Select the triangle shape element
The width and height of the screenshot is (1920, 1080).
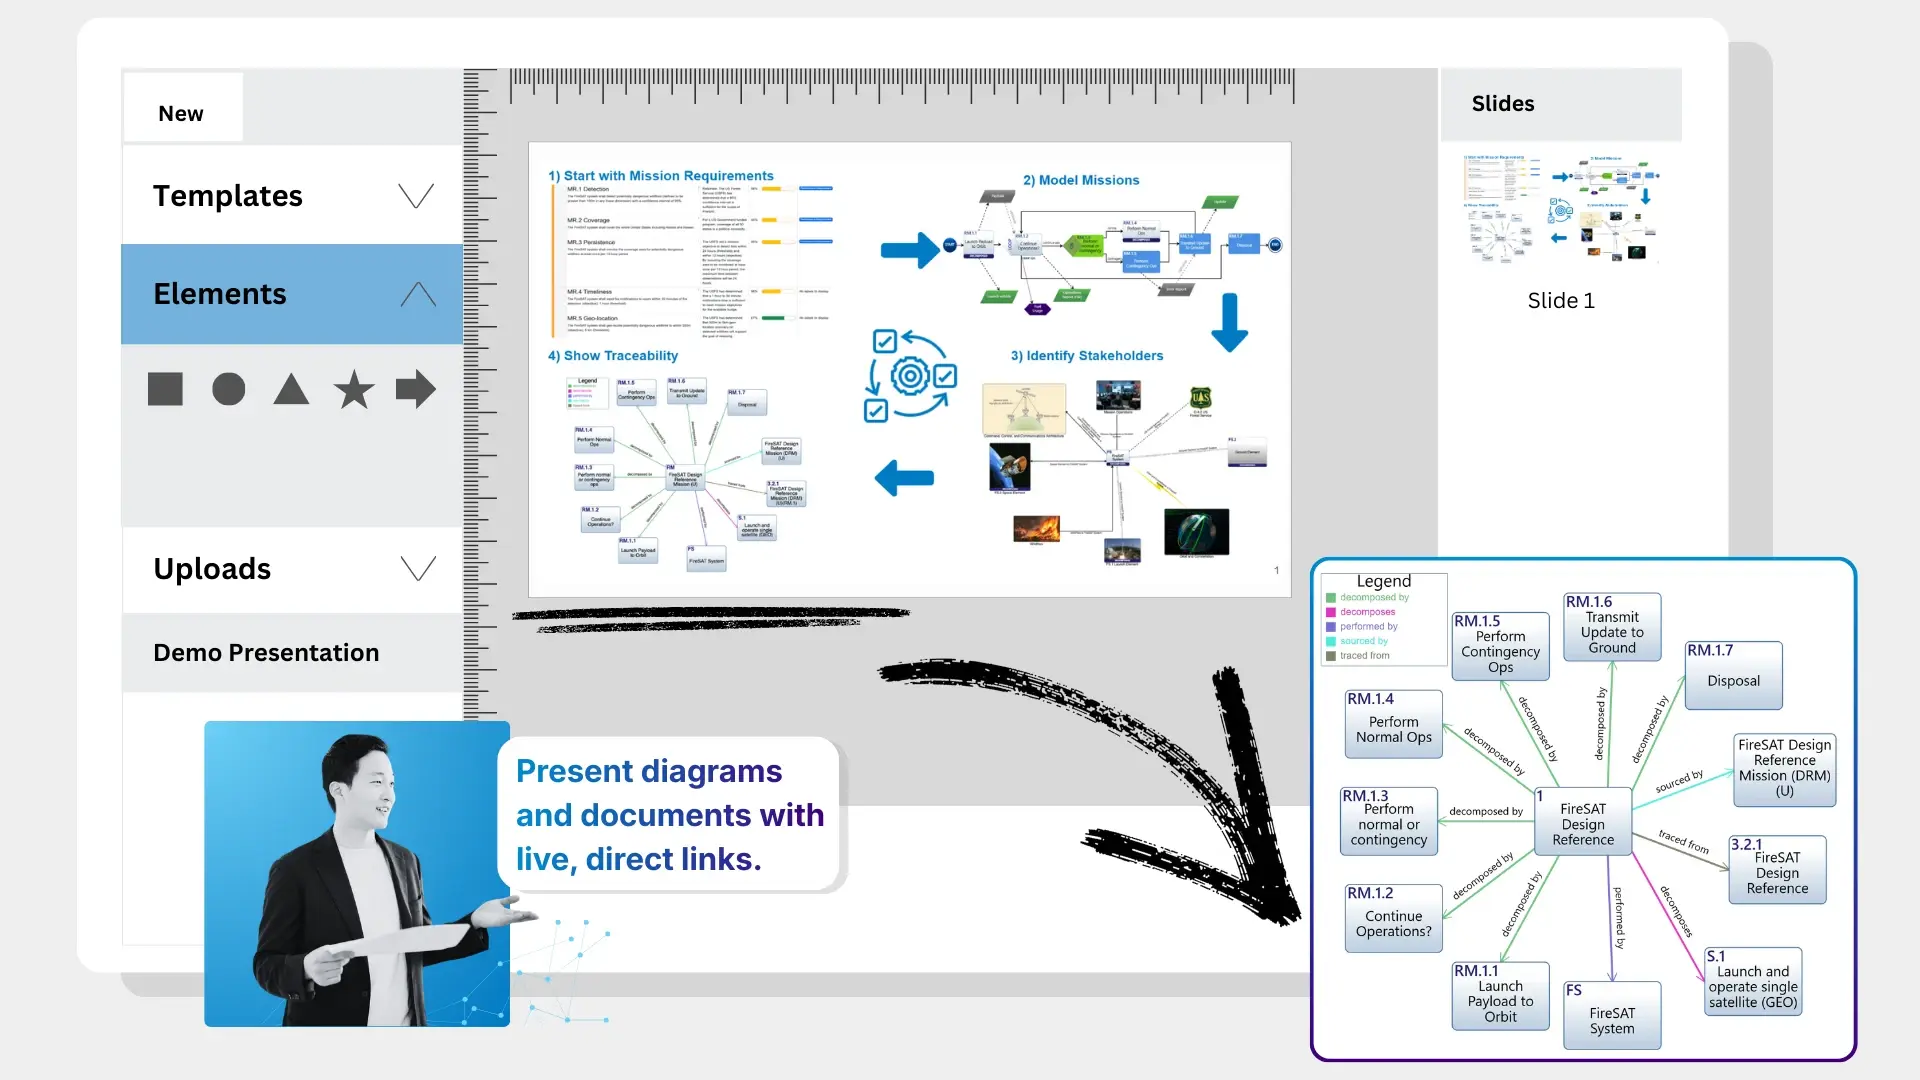(291, 389)
